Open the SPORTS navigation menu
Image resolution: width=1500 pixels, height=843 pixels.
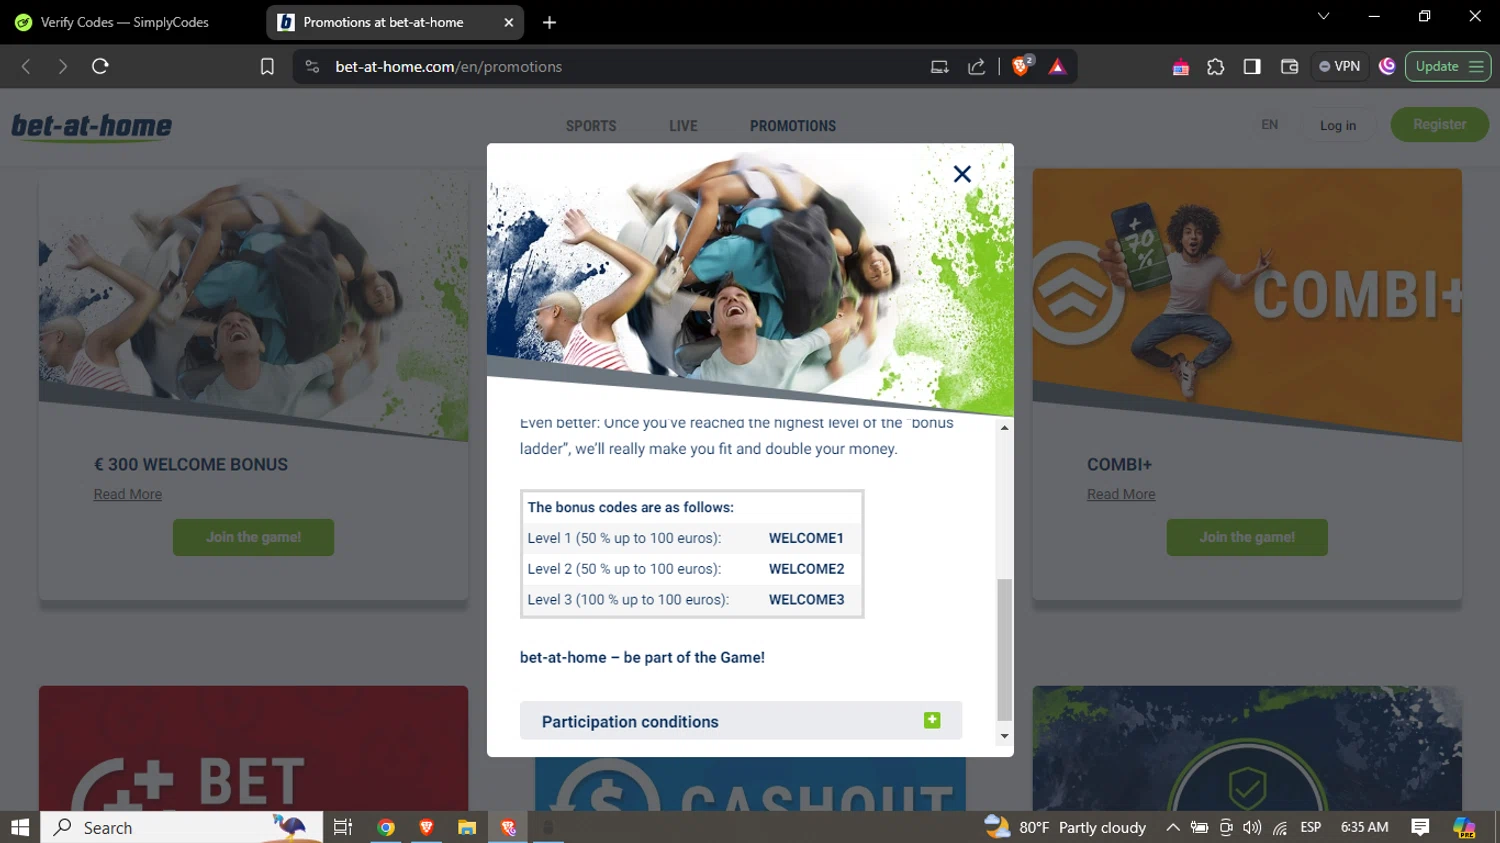(x=591, y=126)
